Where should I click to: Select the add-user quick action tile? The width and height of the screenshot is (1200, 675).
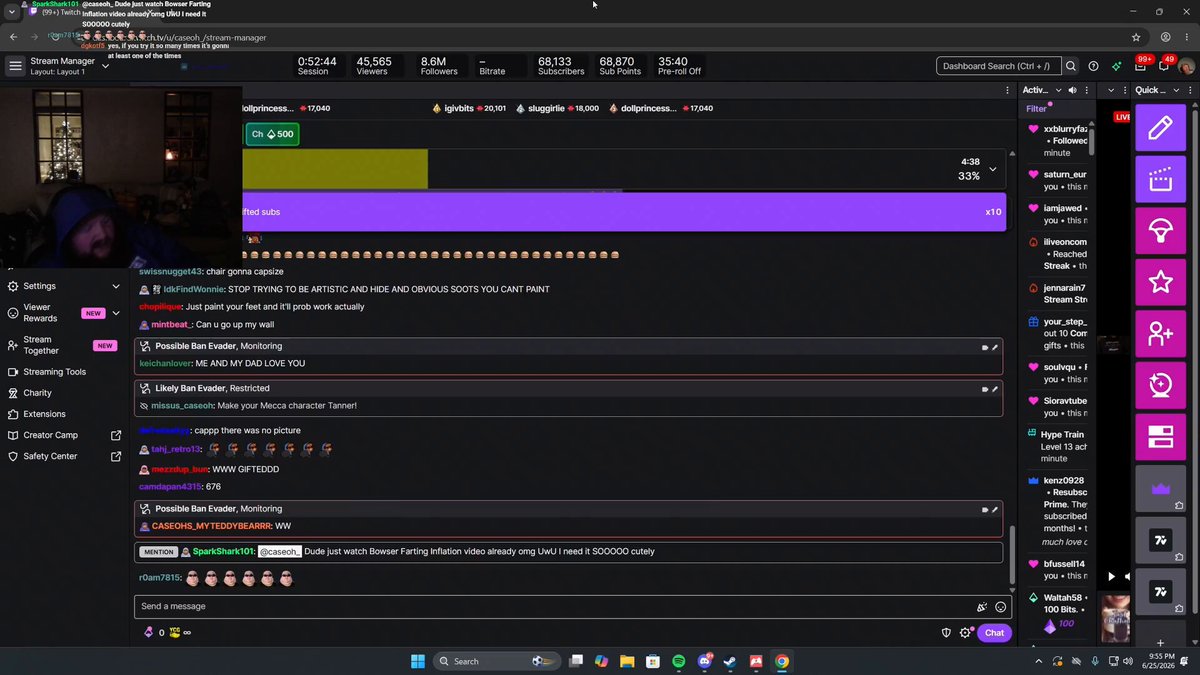click(1160, 335)
